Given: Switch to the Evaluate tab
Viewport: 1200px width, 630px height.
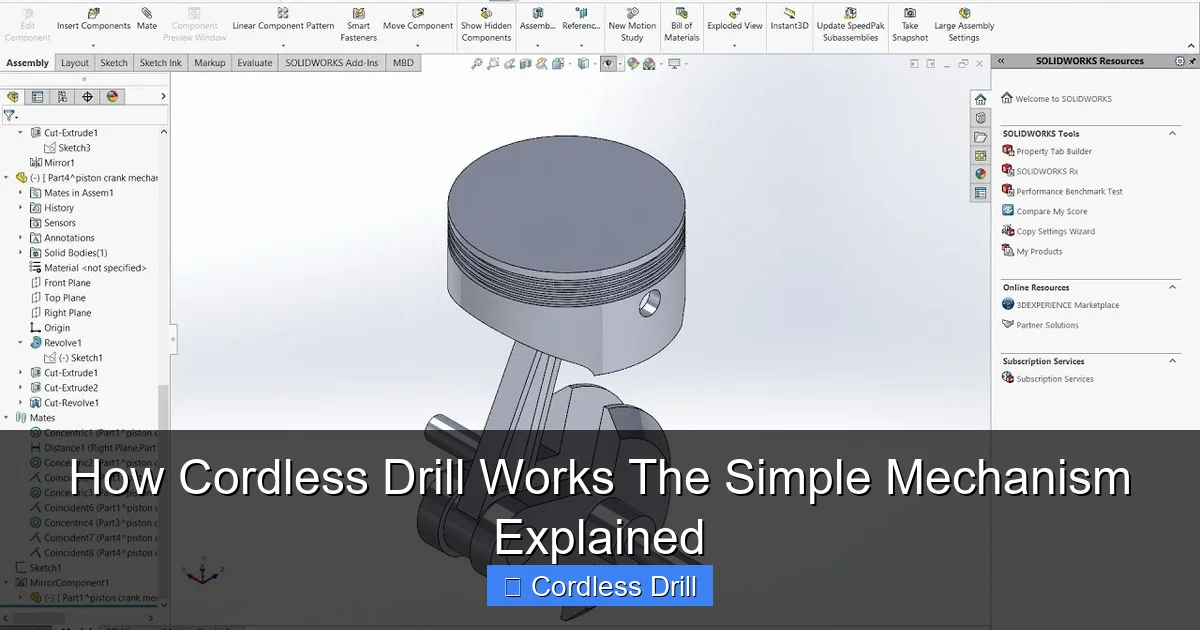Looking at the screenshot, I should (255, 62).
